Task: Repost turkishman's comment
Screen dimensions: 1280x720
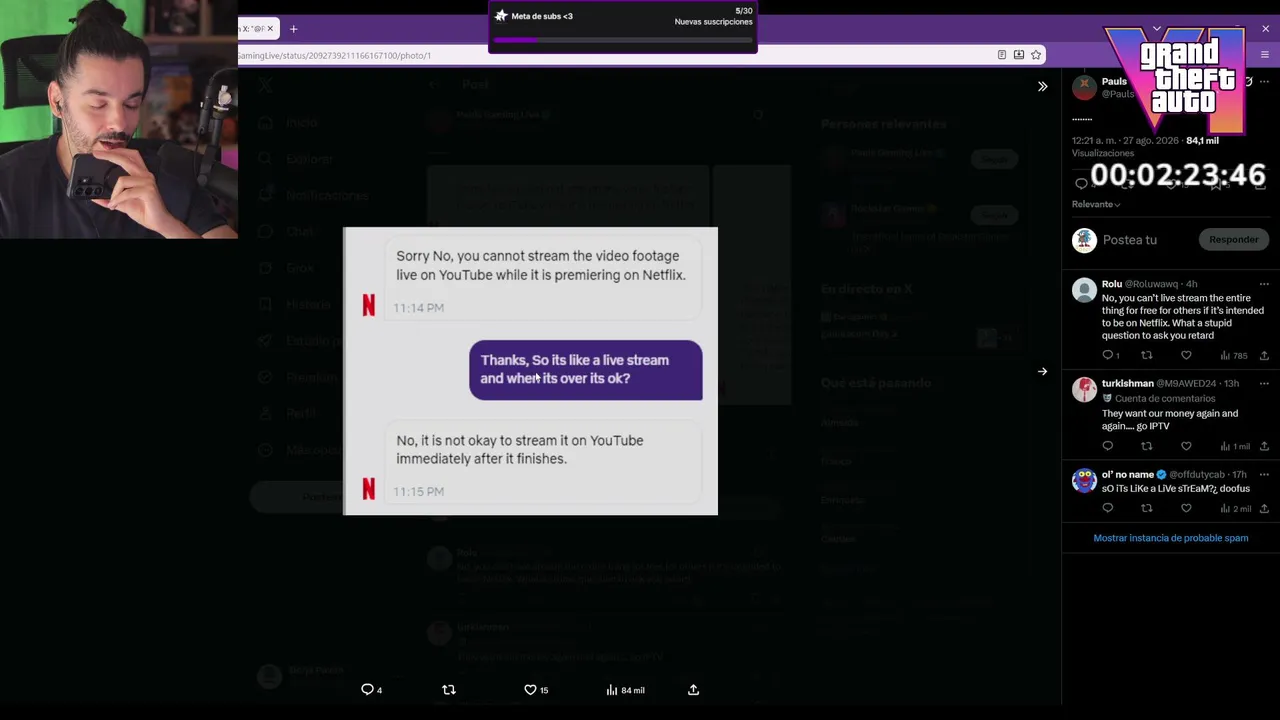Action: pyautogui.click(x=1147, y=446)
